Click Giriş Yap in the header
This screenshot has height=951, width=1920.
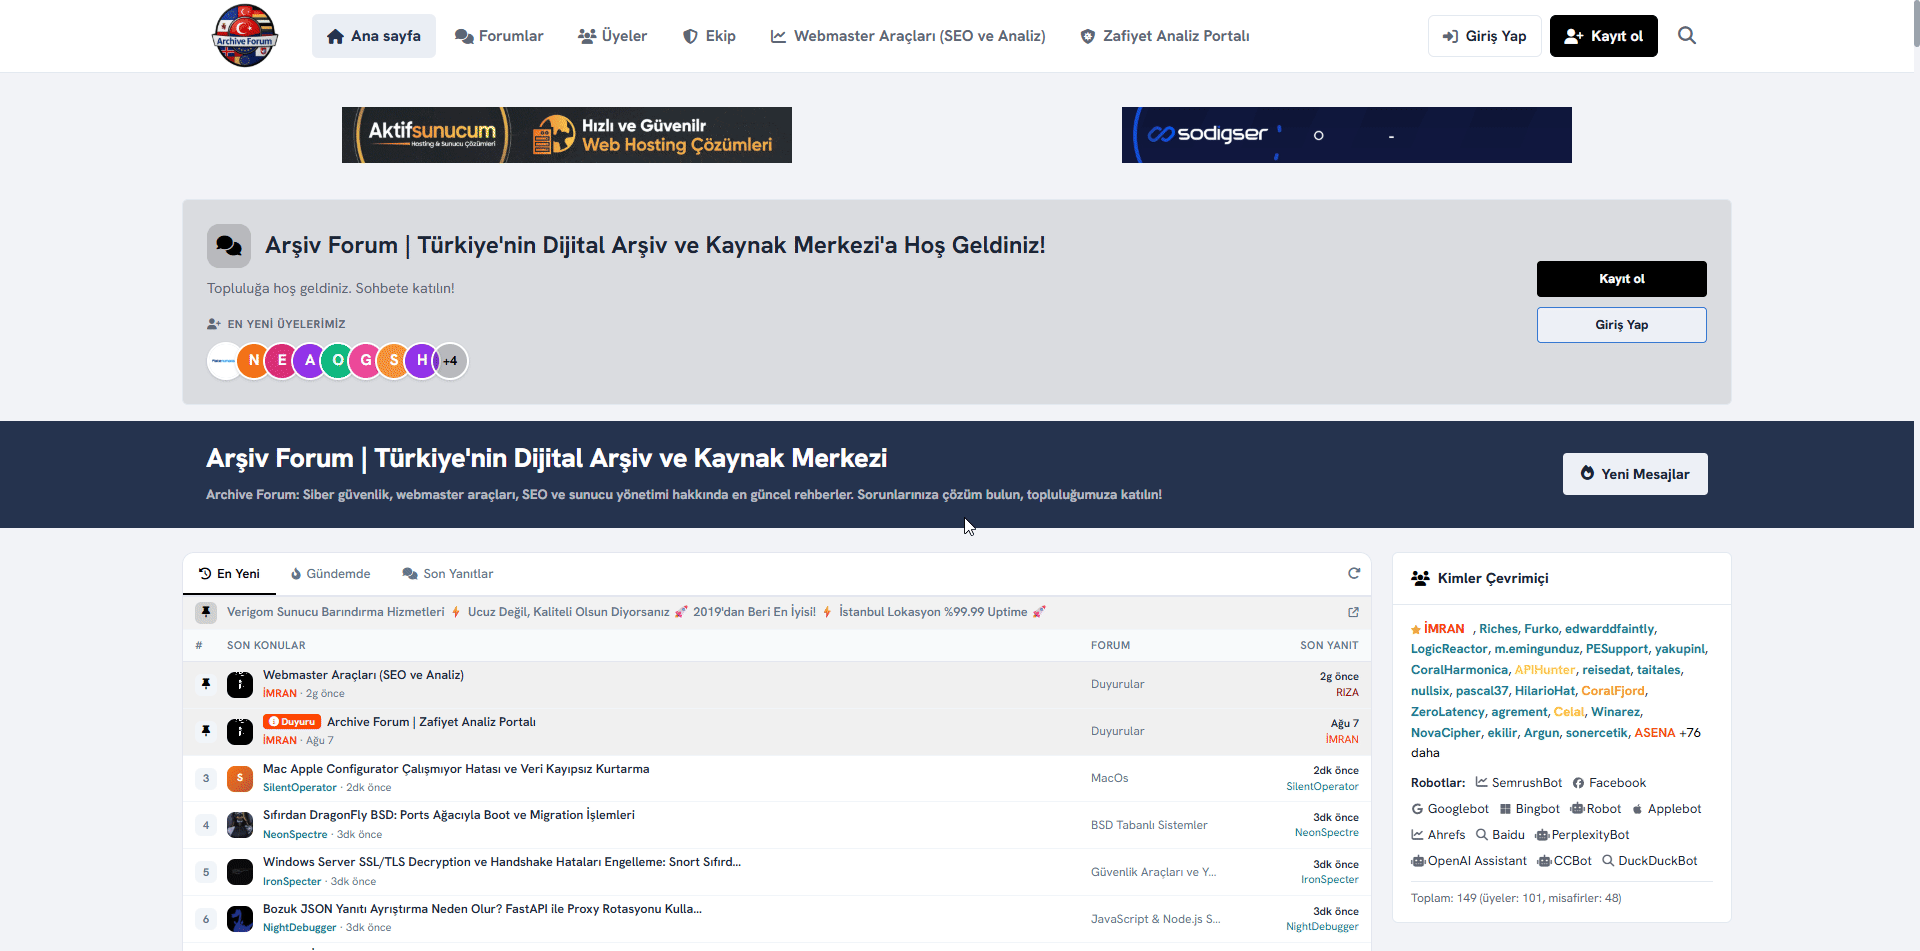(x=1485, y=36)
